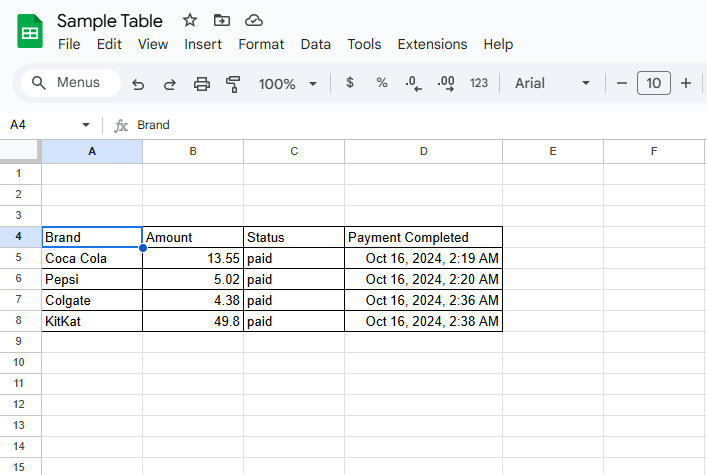
Task: Select the 49.8 amount cell
Action: click(x=193, y=321)
